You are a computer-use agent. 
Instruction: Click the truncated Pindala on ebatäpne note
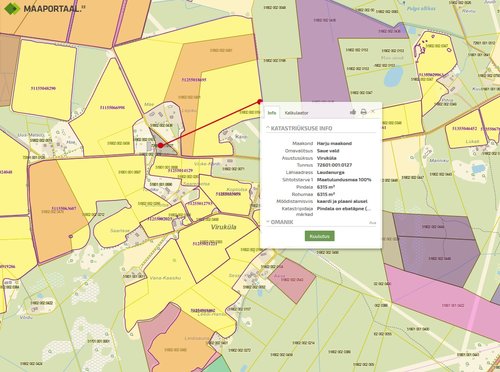[344, 209]
